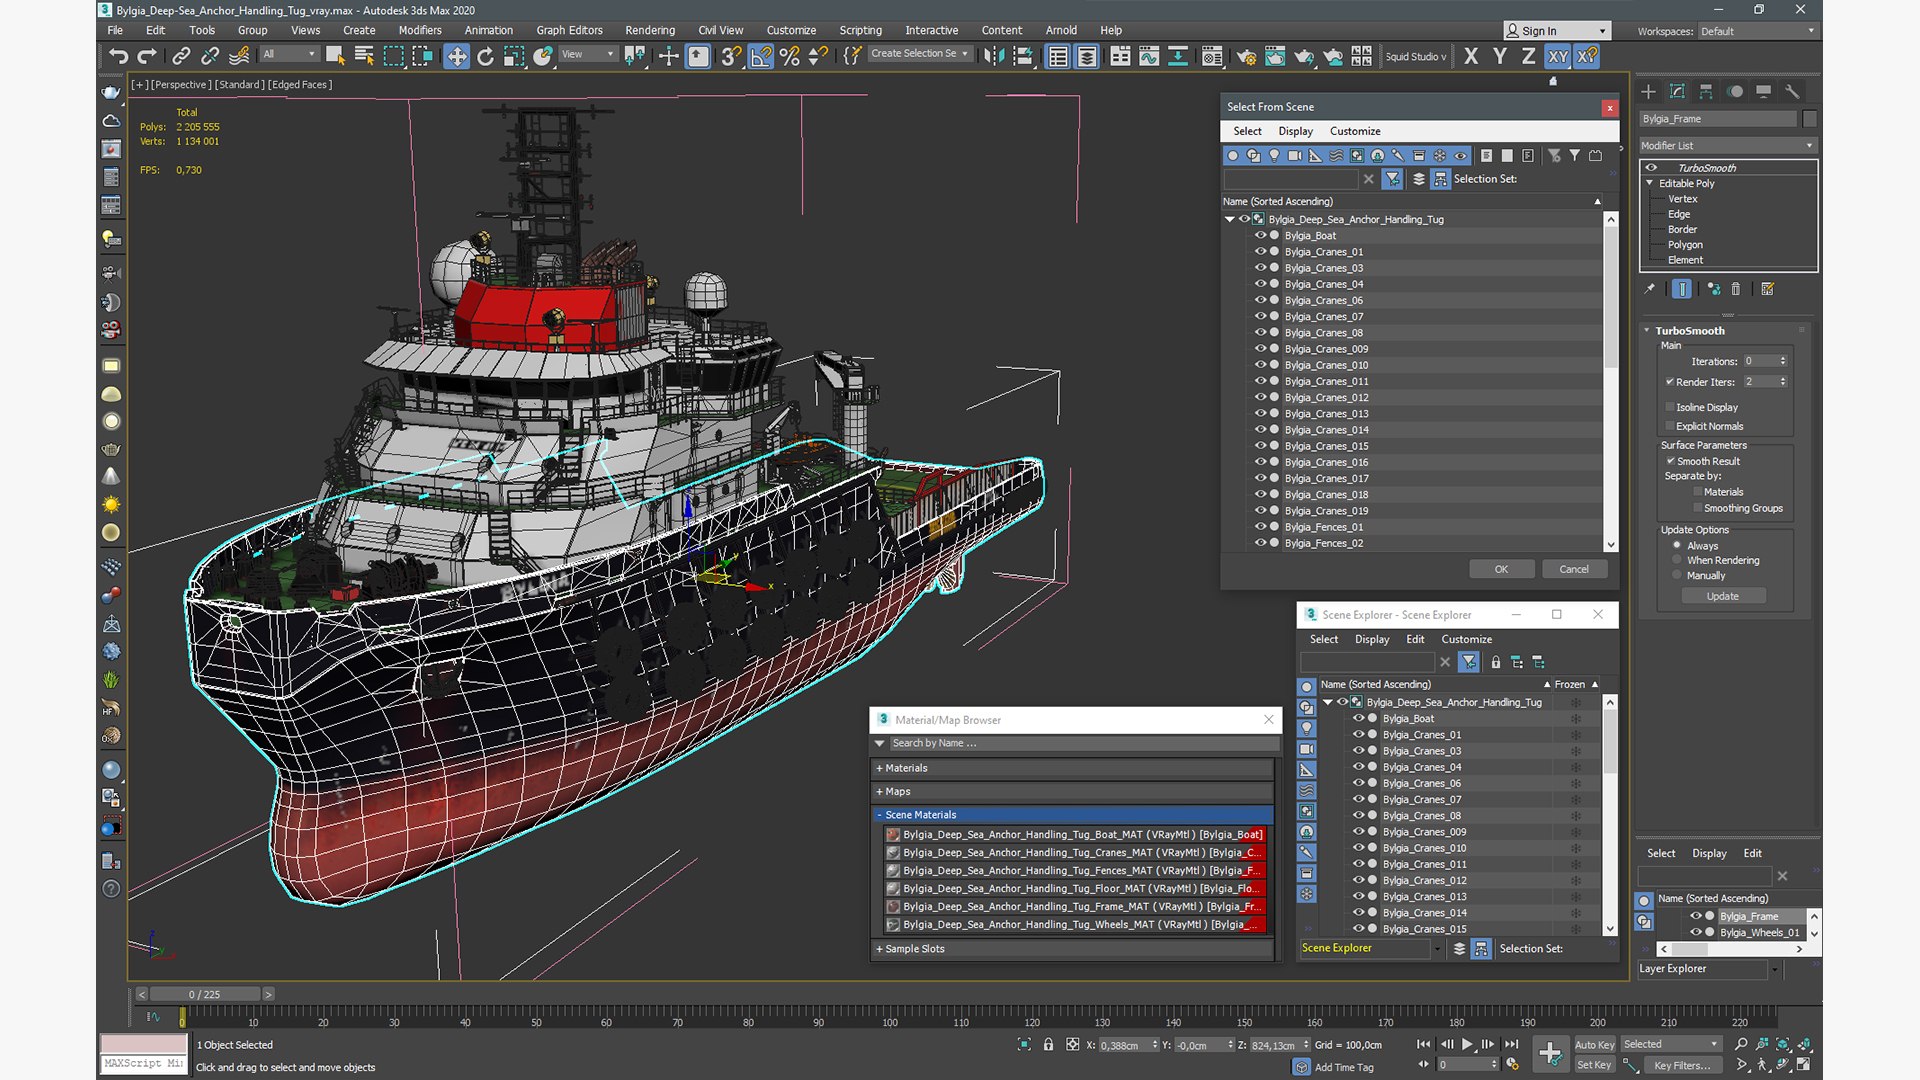The height and width of the screenshot is (1080, 1920).
Task: Uncheck Smooth Result checkbox
Action: coord(1670,461)
